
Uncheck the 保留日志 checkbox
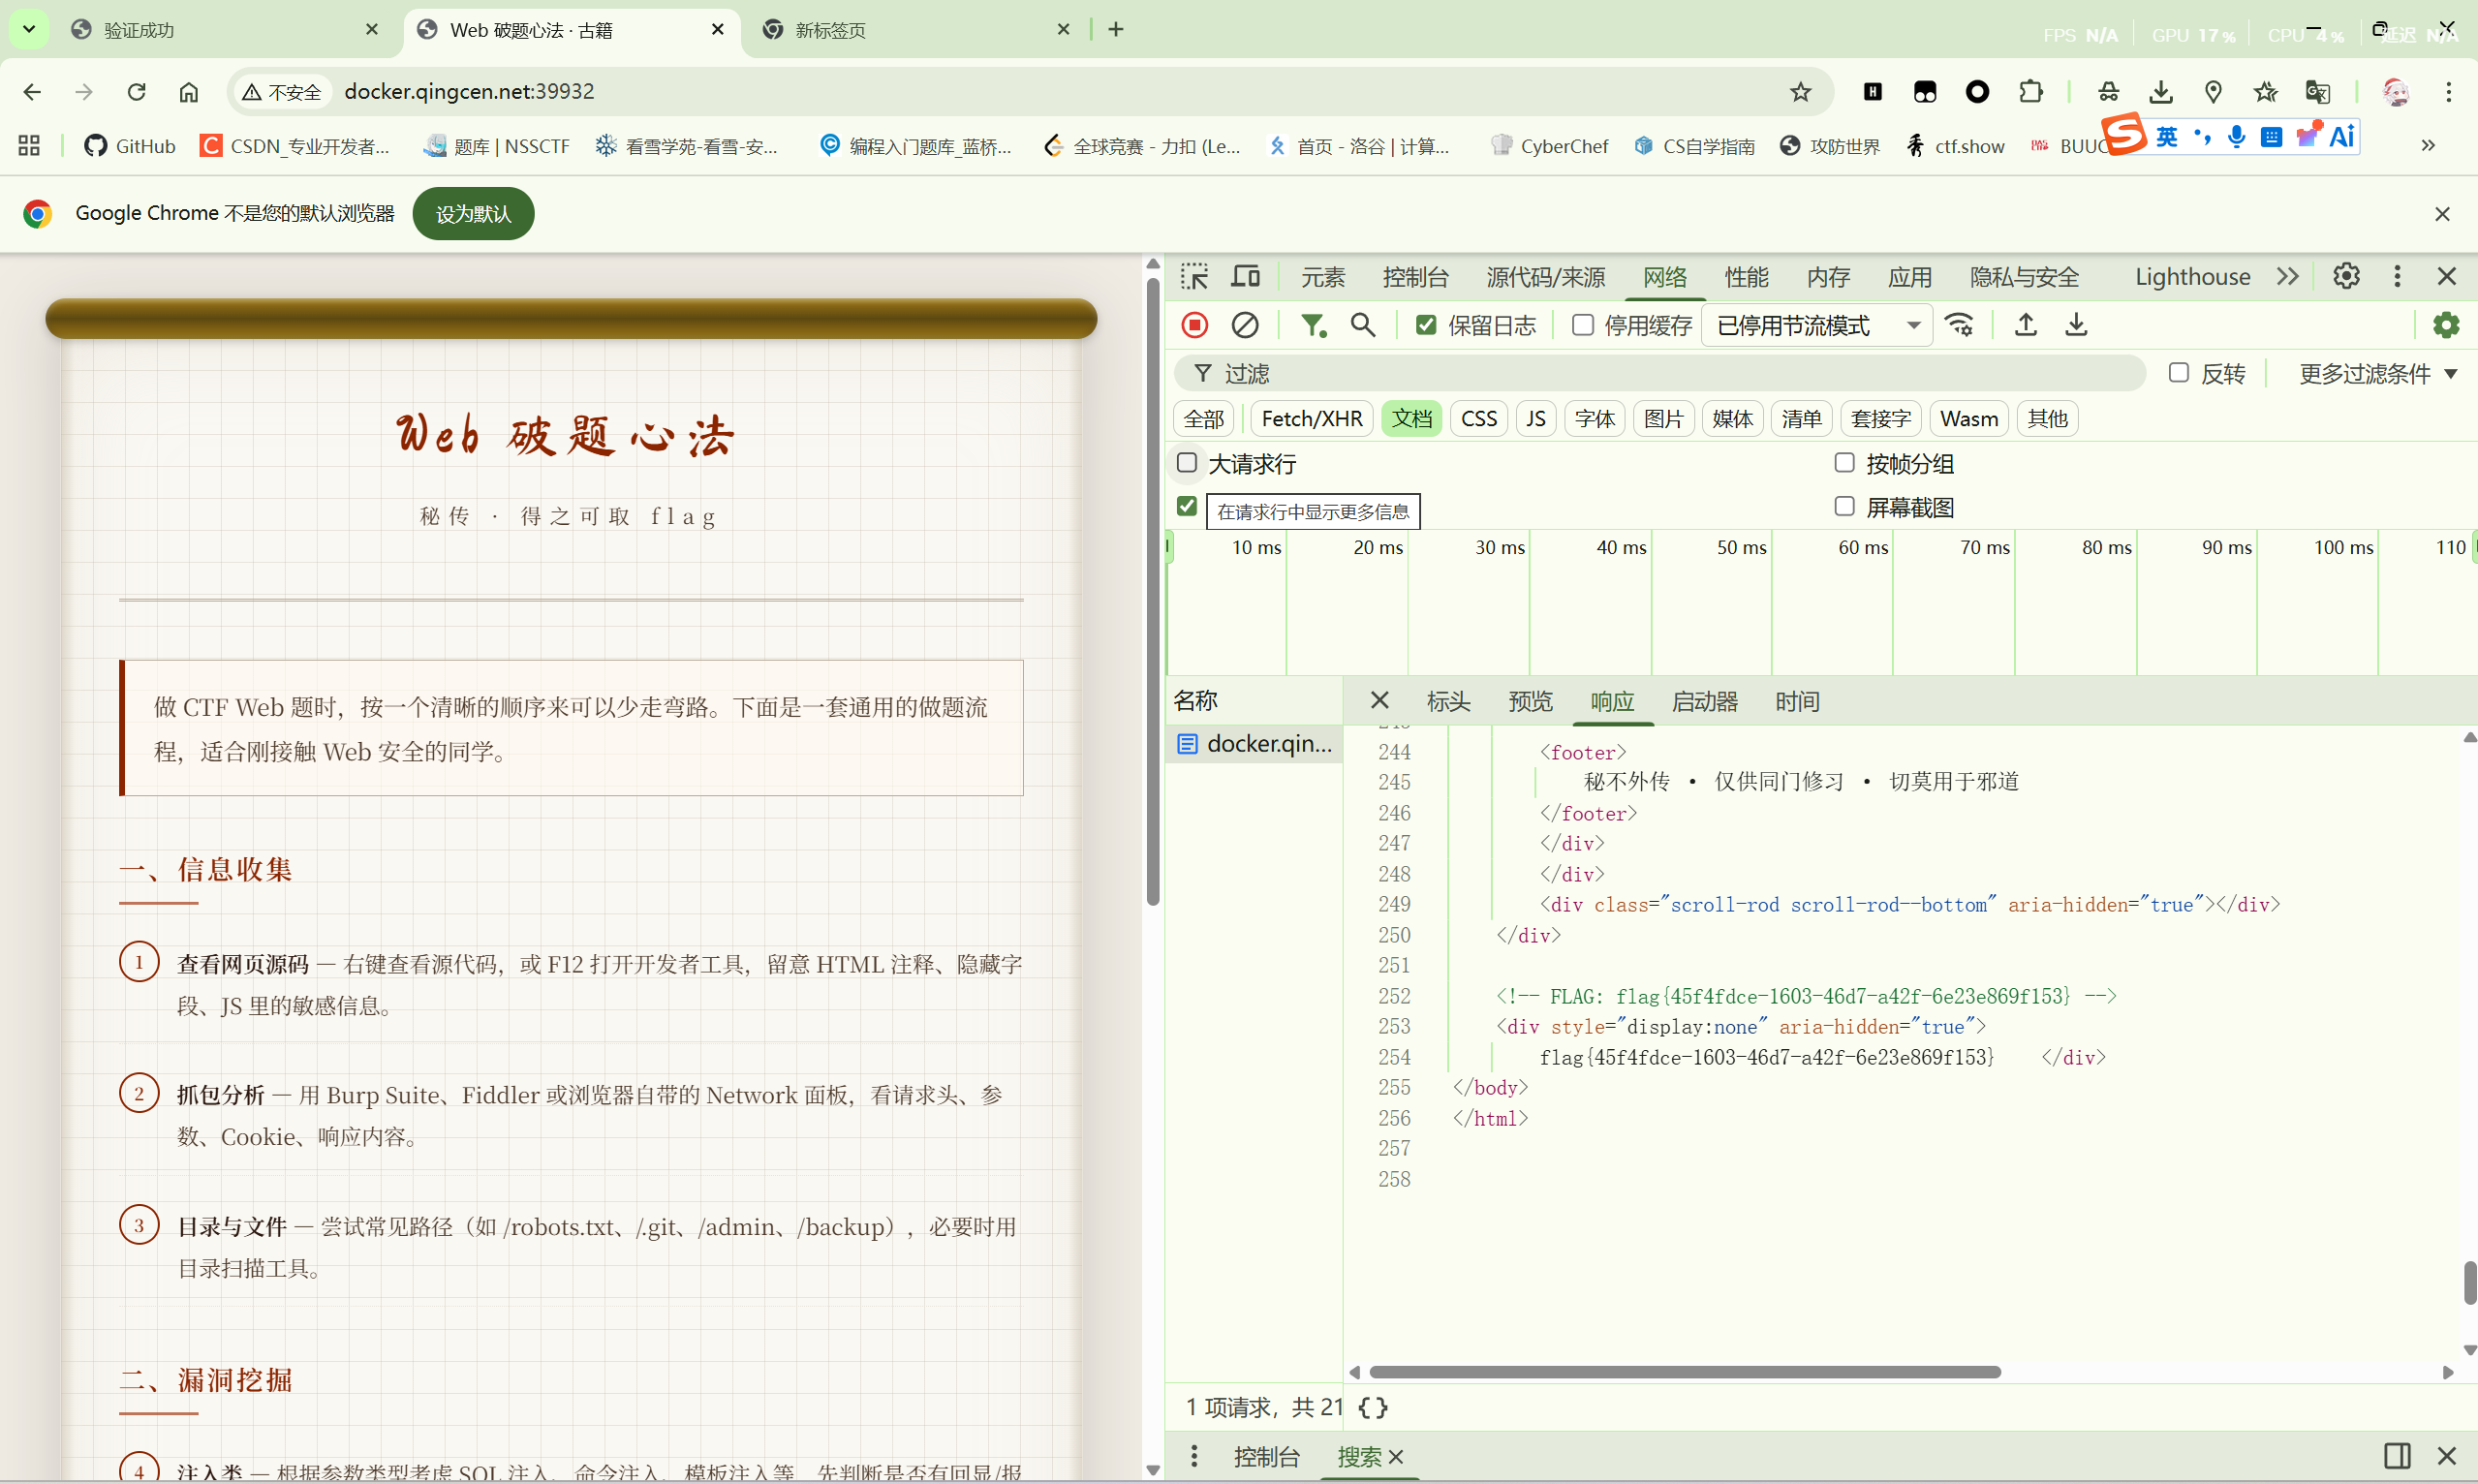(x=1426, y=325)
